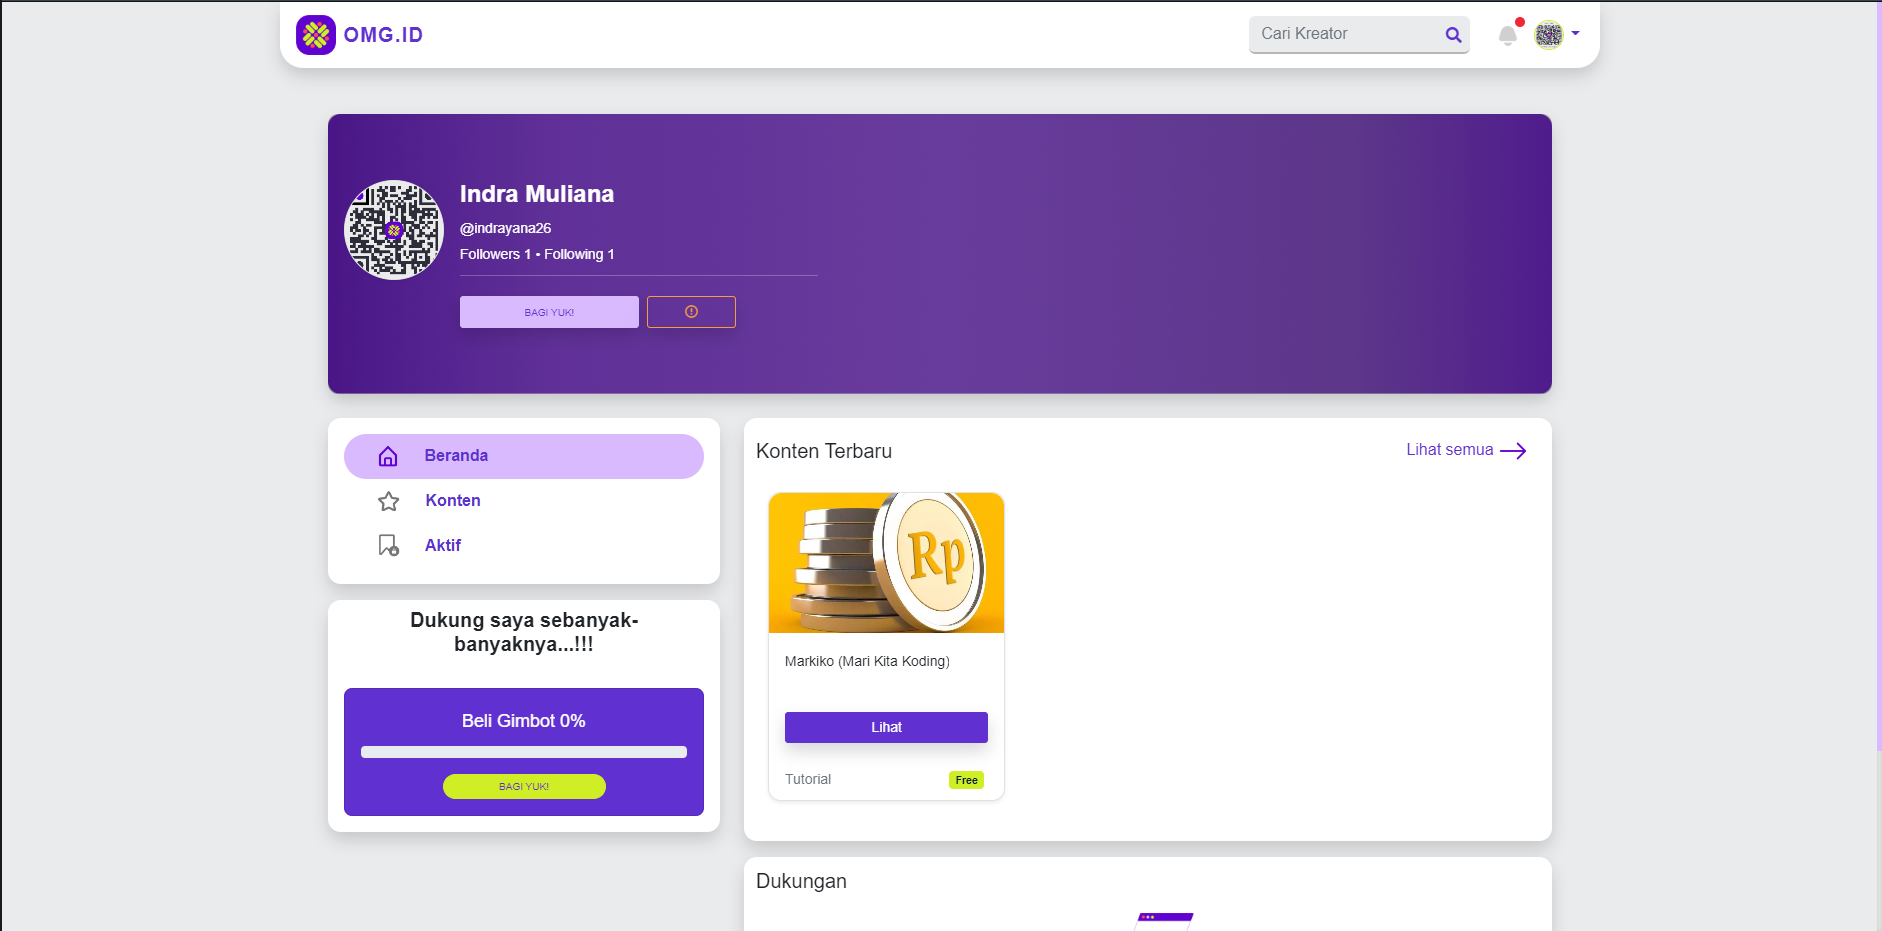Open the notification bell
The height and width of the screenshot is (931, 1882).
pyautogui.click(x=1507, y=36)
